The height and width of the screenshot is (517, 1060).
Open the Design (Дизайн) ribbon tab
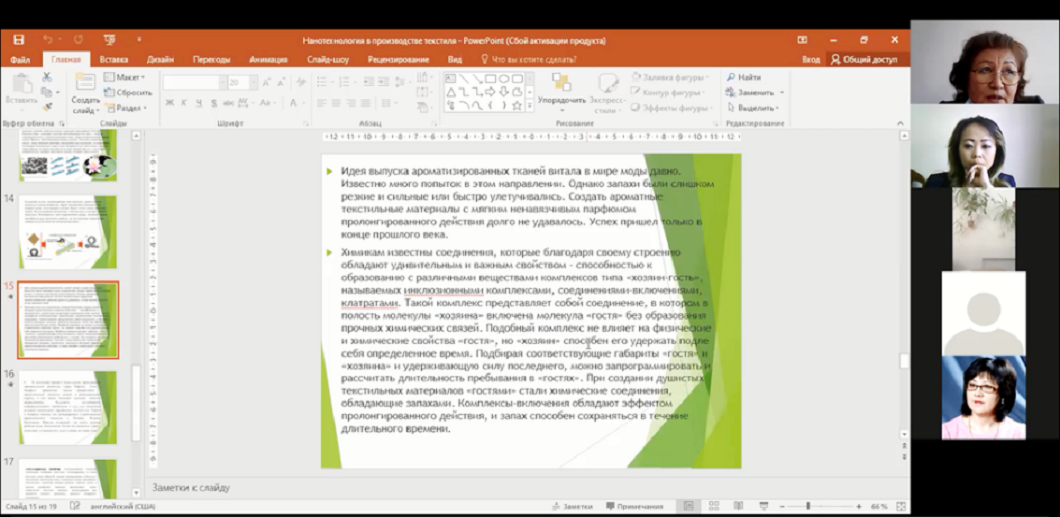coord(159,59)
